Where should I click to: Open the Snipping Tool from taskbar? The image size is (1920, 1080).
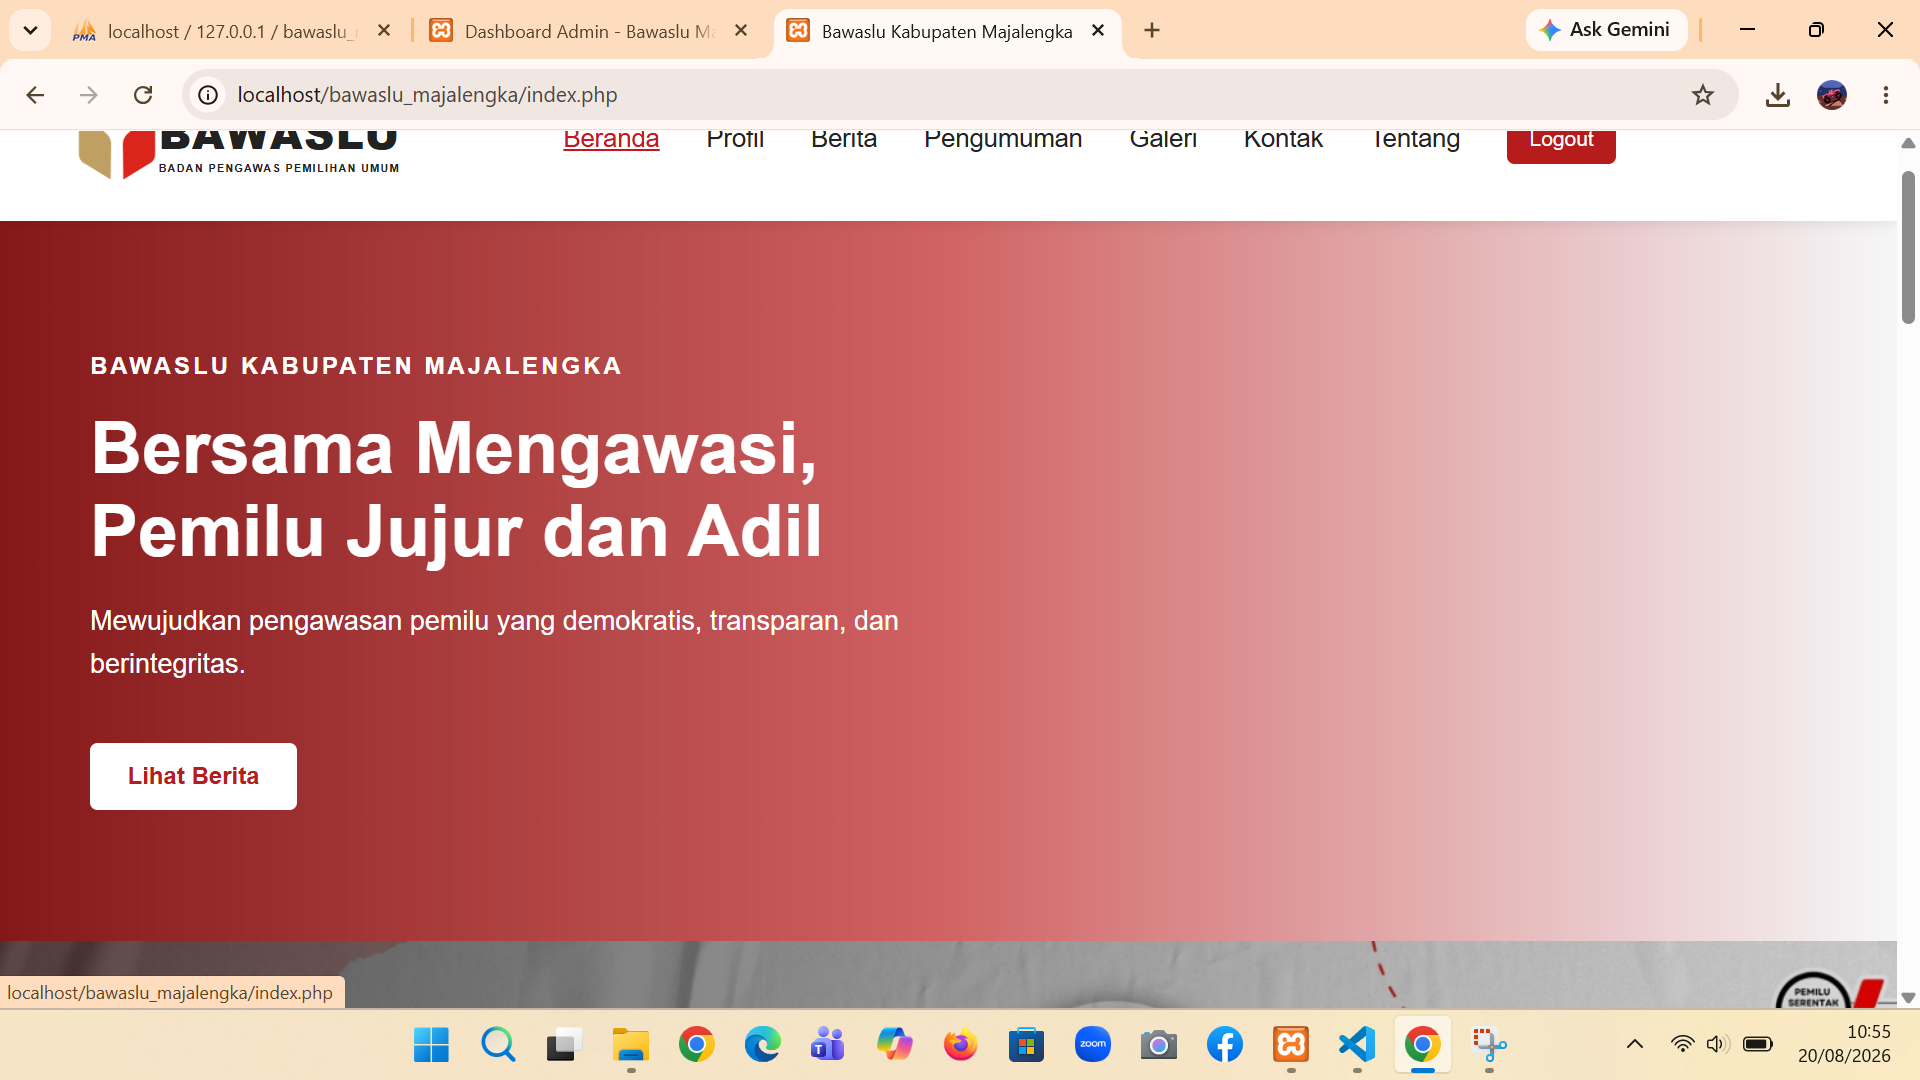[x=1489, y=1045]
